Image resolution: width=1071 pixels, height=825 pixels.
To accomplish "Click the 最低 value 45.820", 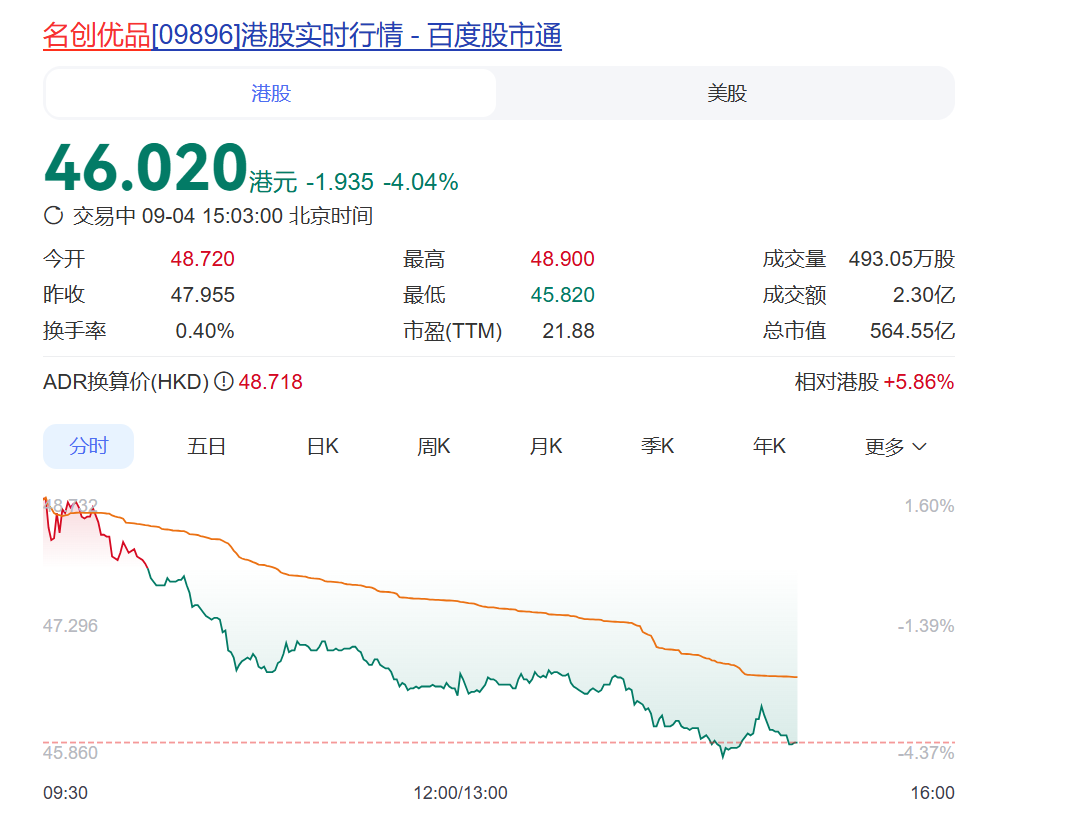I will pyautogui.click(x=562, y=294).
